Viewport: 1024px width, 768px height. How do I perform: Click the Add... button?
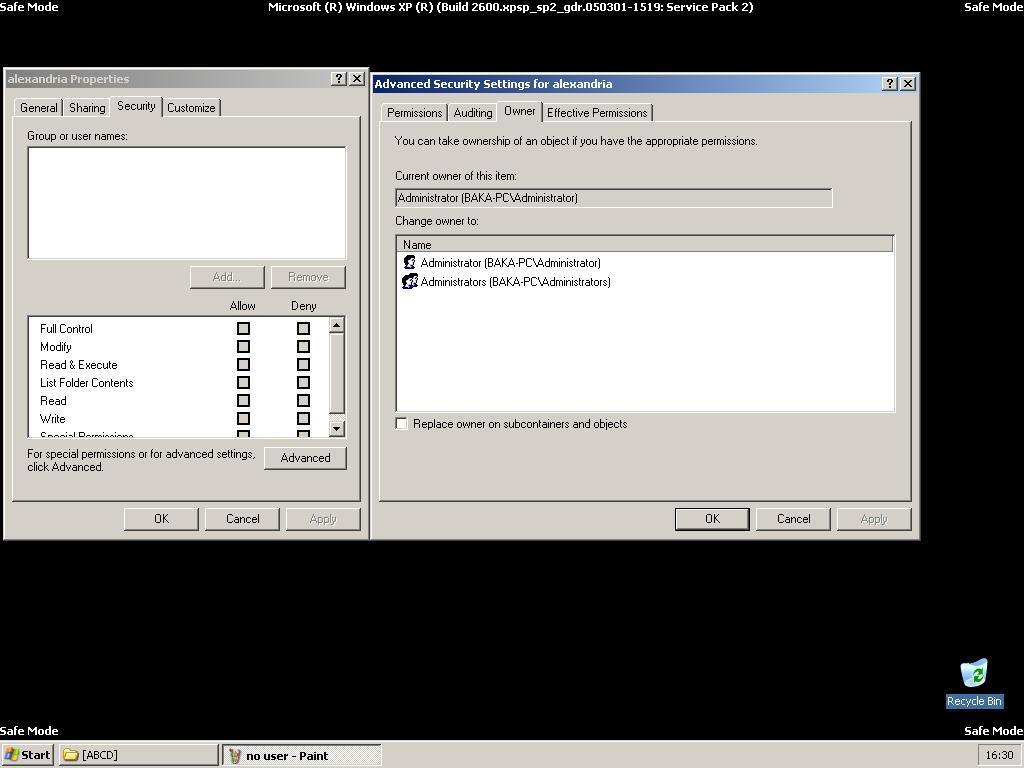pyautogui.click(x=227, y=277)
